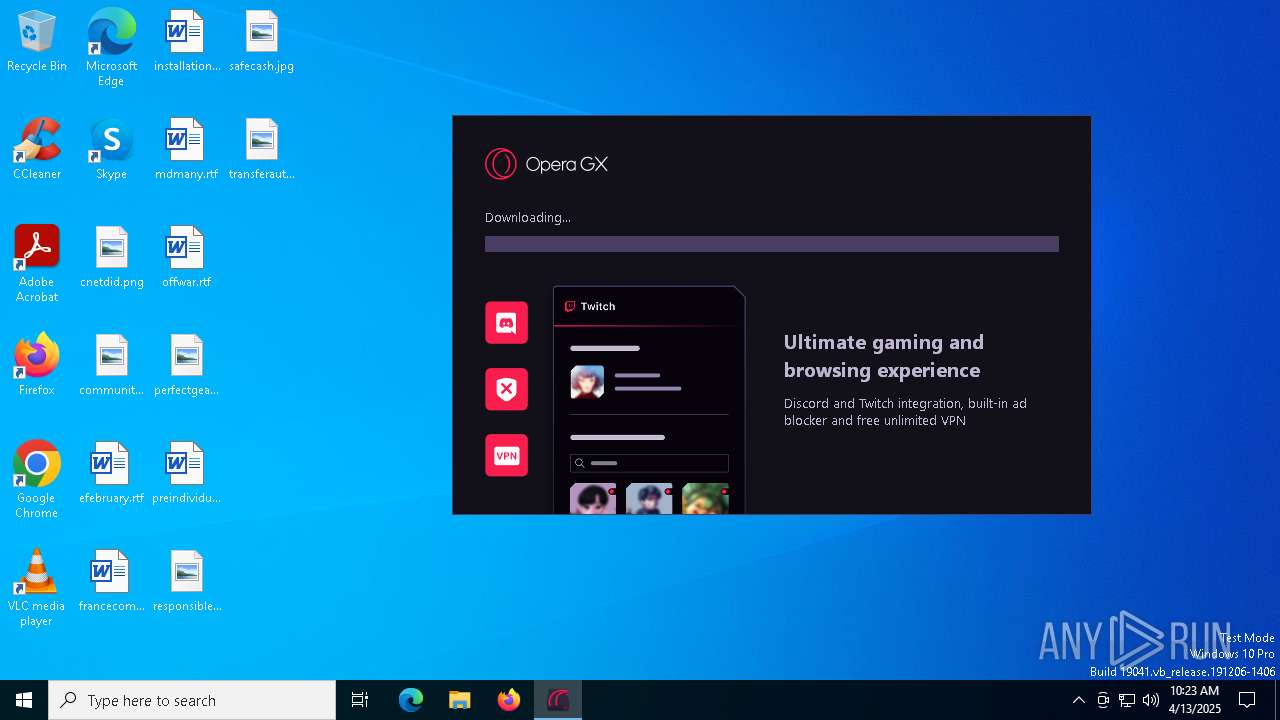The height and width of the screenshot is (720, 1280).
Task: Select the Microsoft Edge desktop shortcut
Action: (111, 48)
